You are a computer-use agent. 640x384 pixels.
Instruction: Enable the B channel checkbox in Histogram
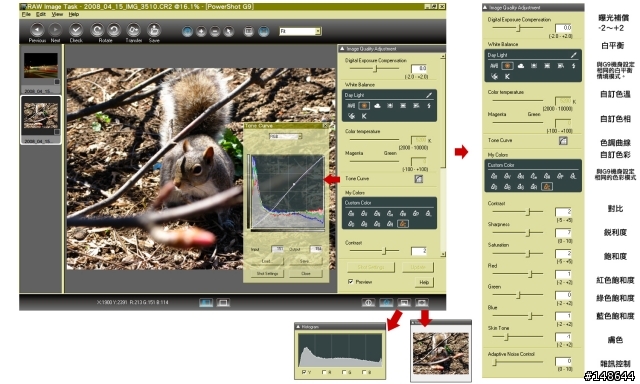pos(364,372)
